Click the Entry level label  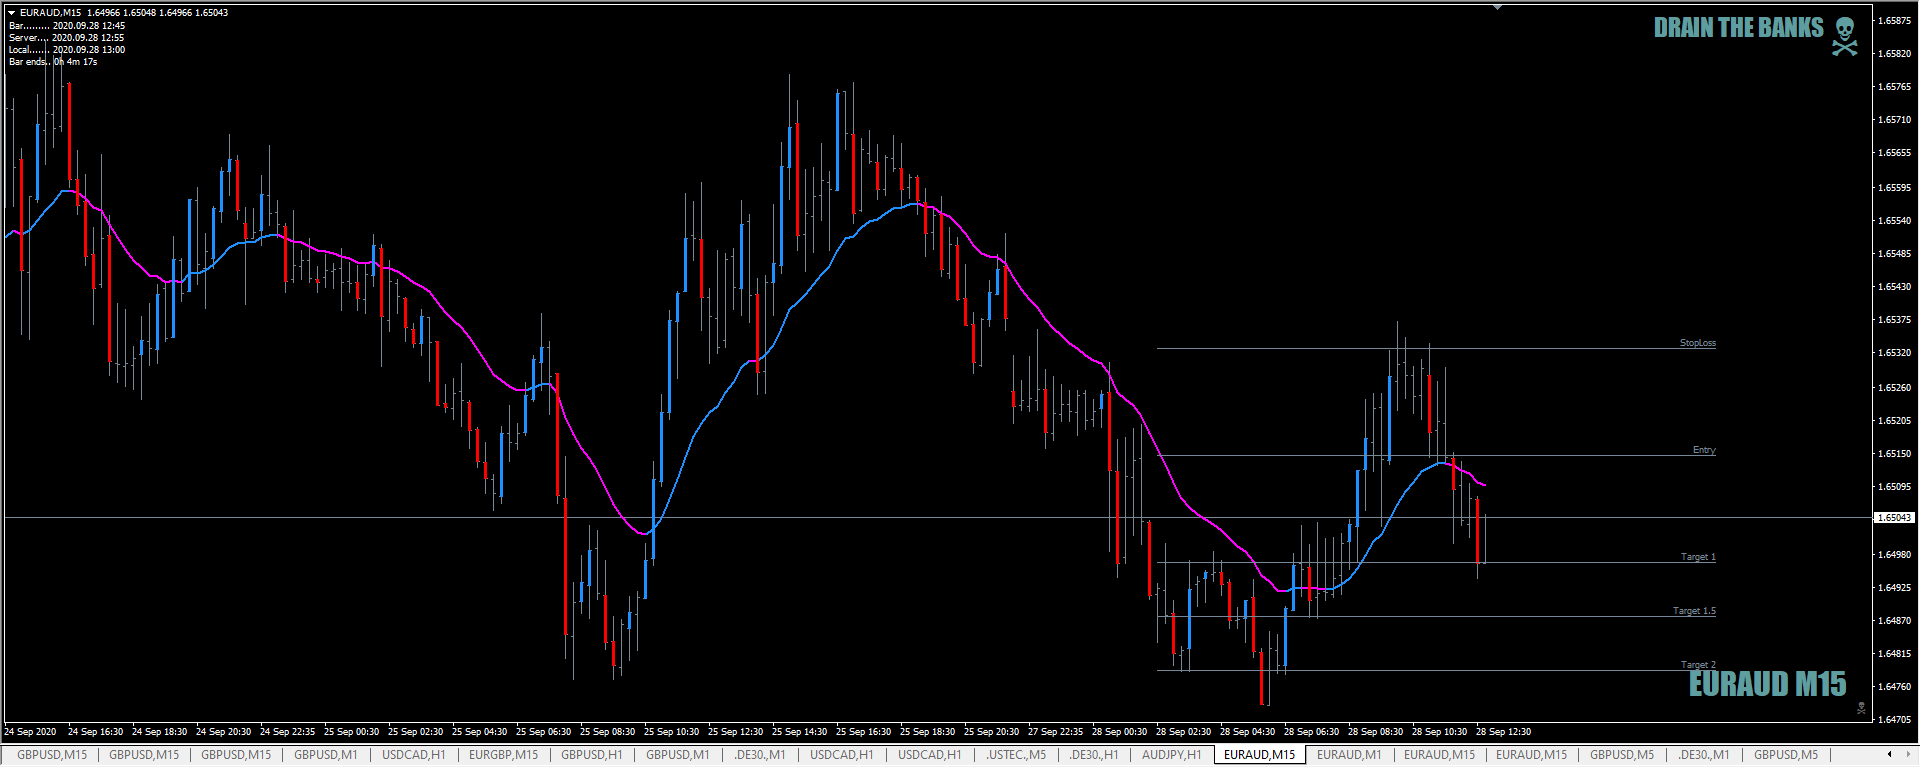[x=1704, y=450]
